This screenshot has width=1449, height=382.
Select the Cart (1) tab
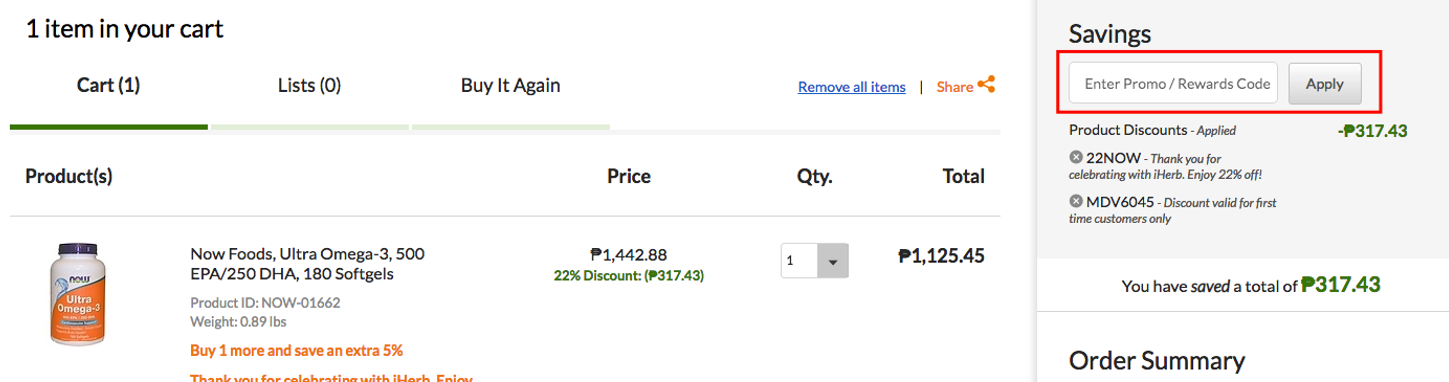coord(108,85)
